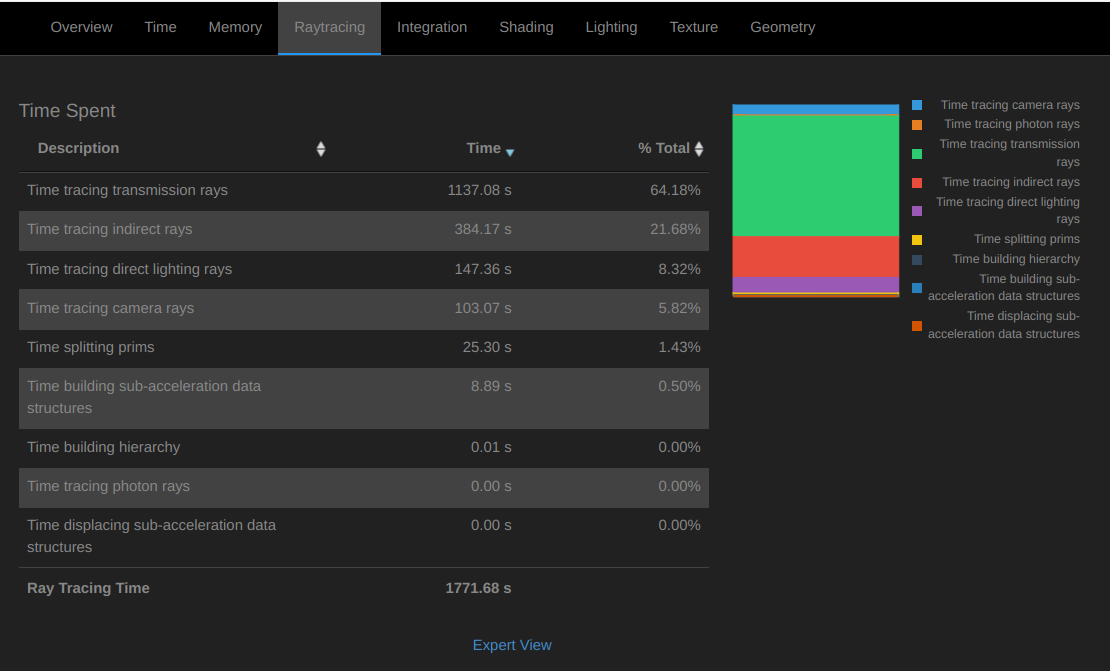
Task: Click the Expert View link
Action: (x=512, y=646)
